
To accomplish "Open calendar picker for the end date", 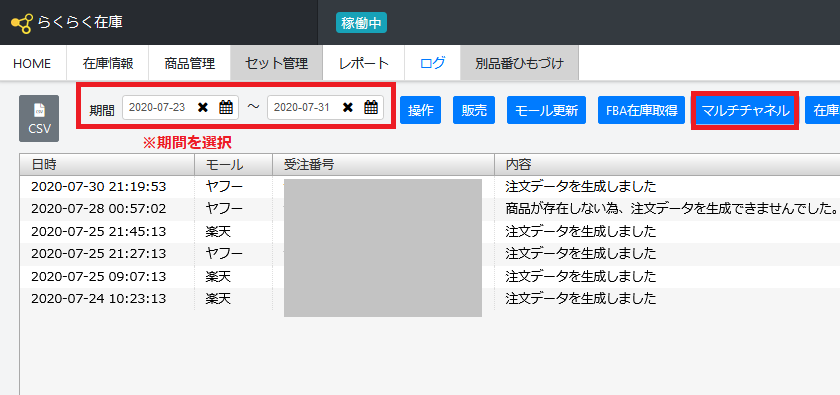I will [x=371, y=107].
